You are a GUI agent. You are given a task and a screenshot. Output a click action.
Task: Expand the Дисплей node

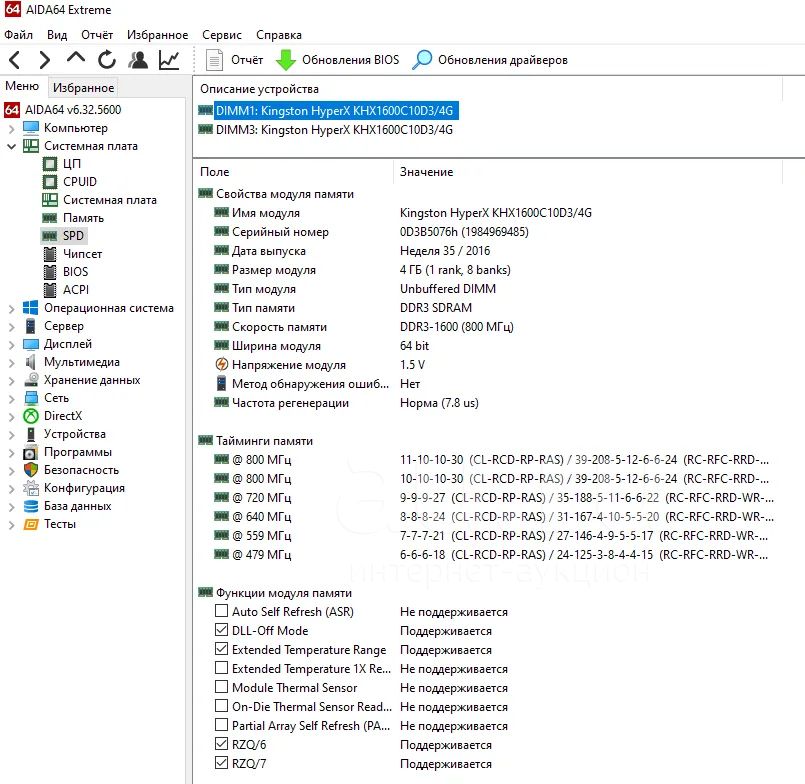12,345
